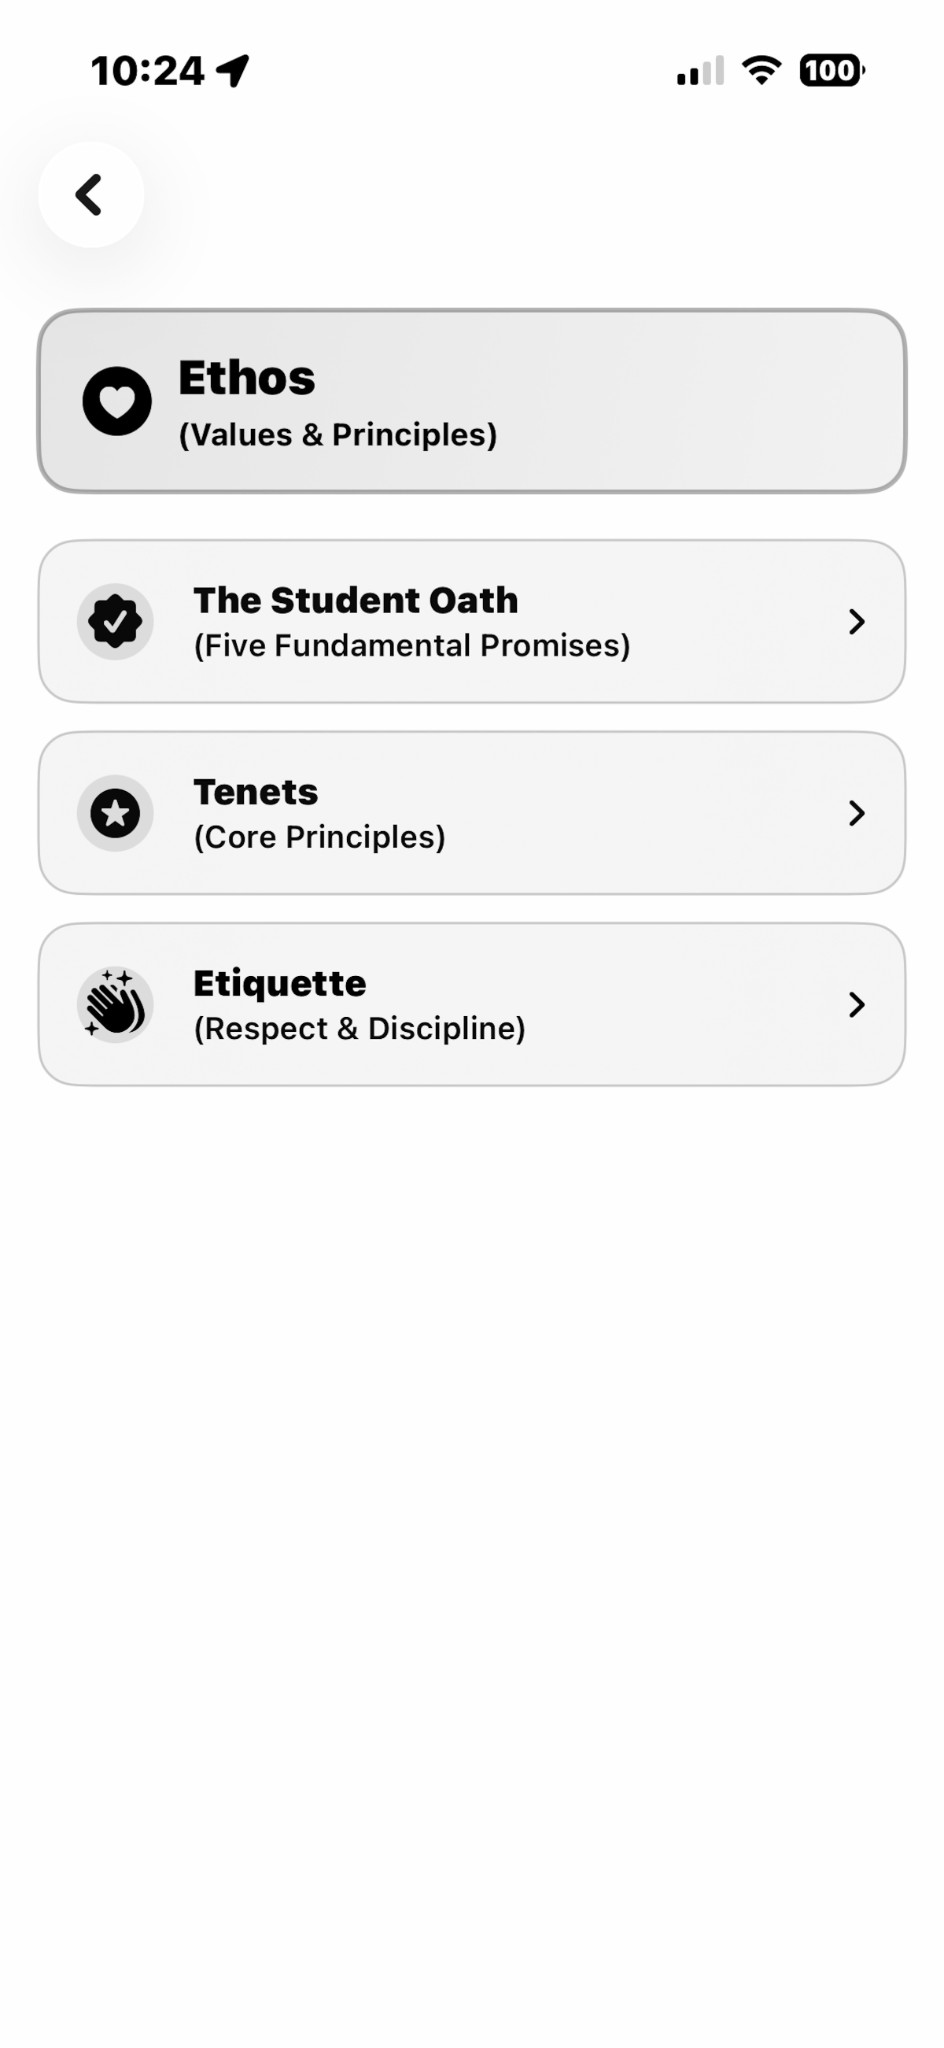Tap the Wi-Fi status icon
944x2048 pixels.
(x=761, y=71)
